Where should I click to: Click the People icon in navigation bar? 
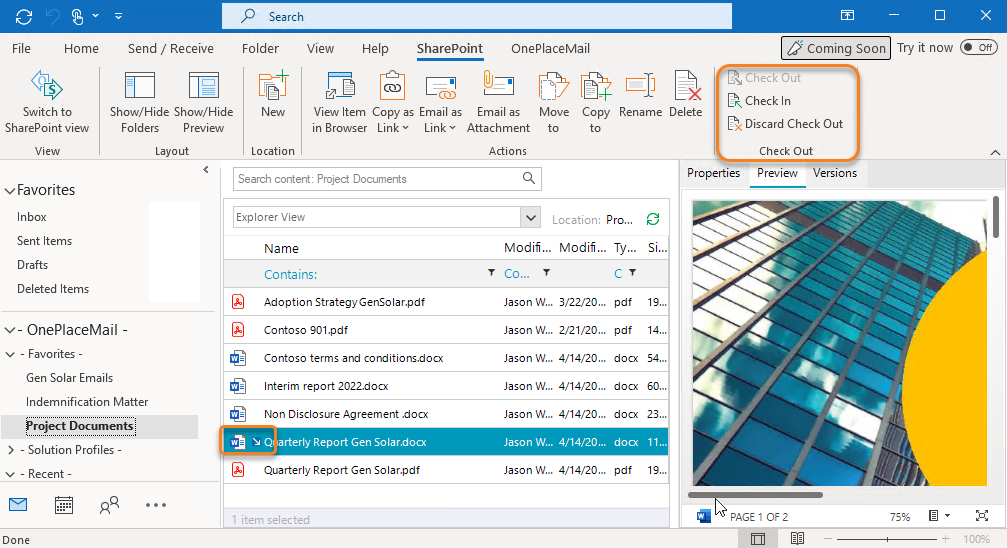click(109, 505)
